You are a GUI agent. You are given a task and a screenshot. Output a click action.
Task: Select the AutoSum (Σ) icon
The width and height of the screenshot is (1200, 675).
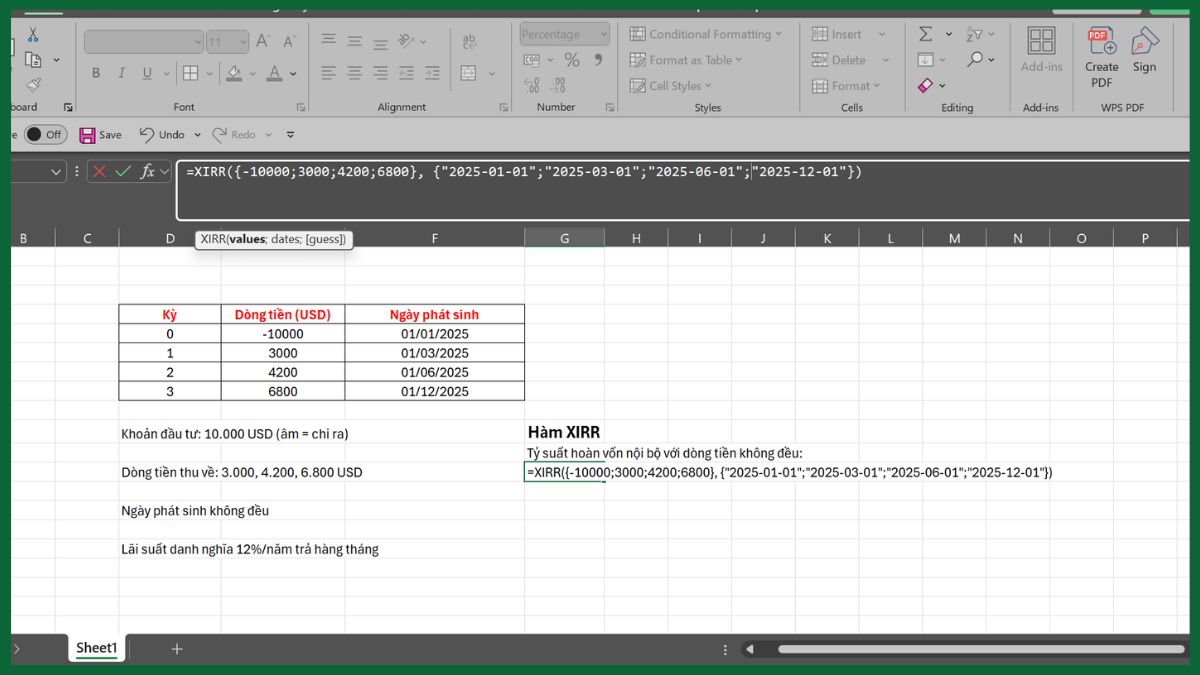[x=925, y=33]
